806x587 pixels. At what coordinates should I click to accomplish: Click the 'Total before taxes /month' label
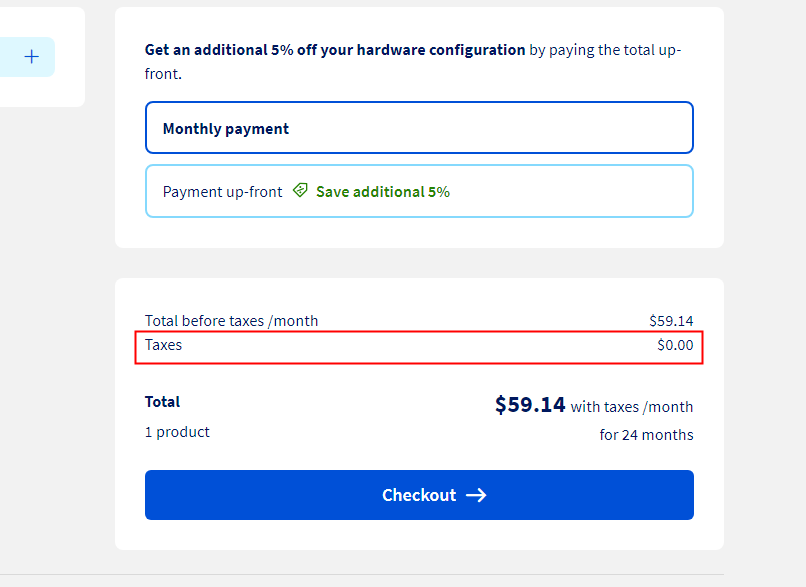point(231,321)
